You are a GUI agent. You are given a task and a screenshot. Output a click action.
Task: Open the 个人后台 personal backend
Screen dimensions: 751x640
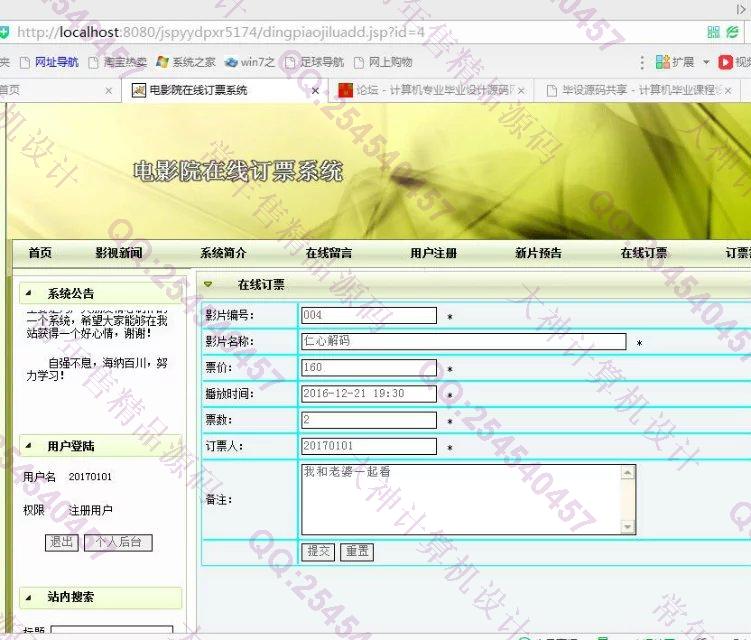pos(118,542)
